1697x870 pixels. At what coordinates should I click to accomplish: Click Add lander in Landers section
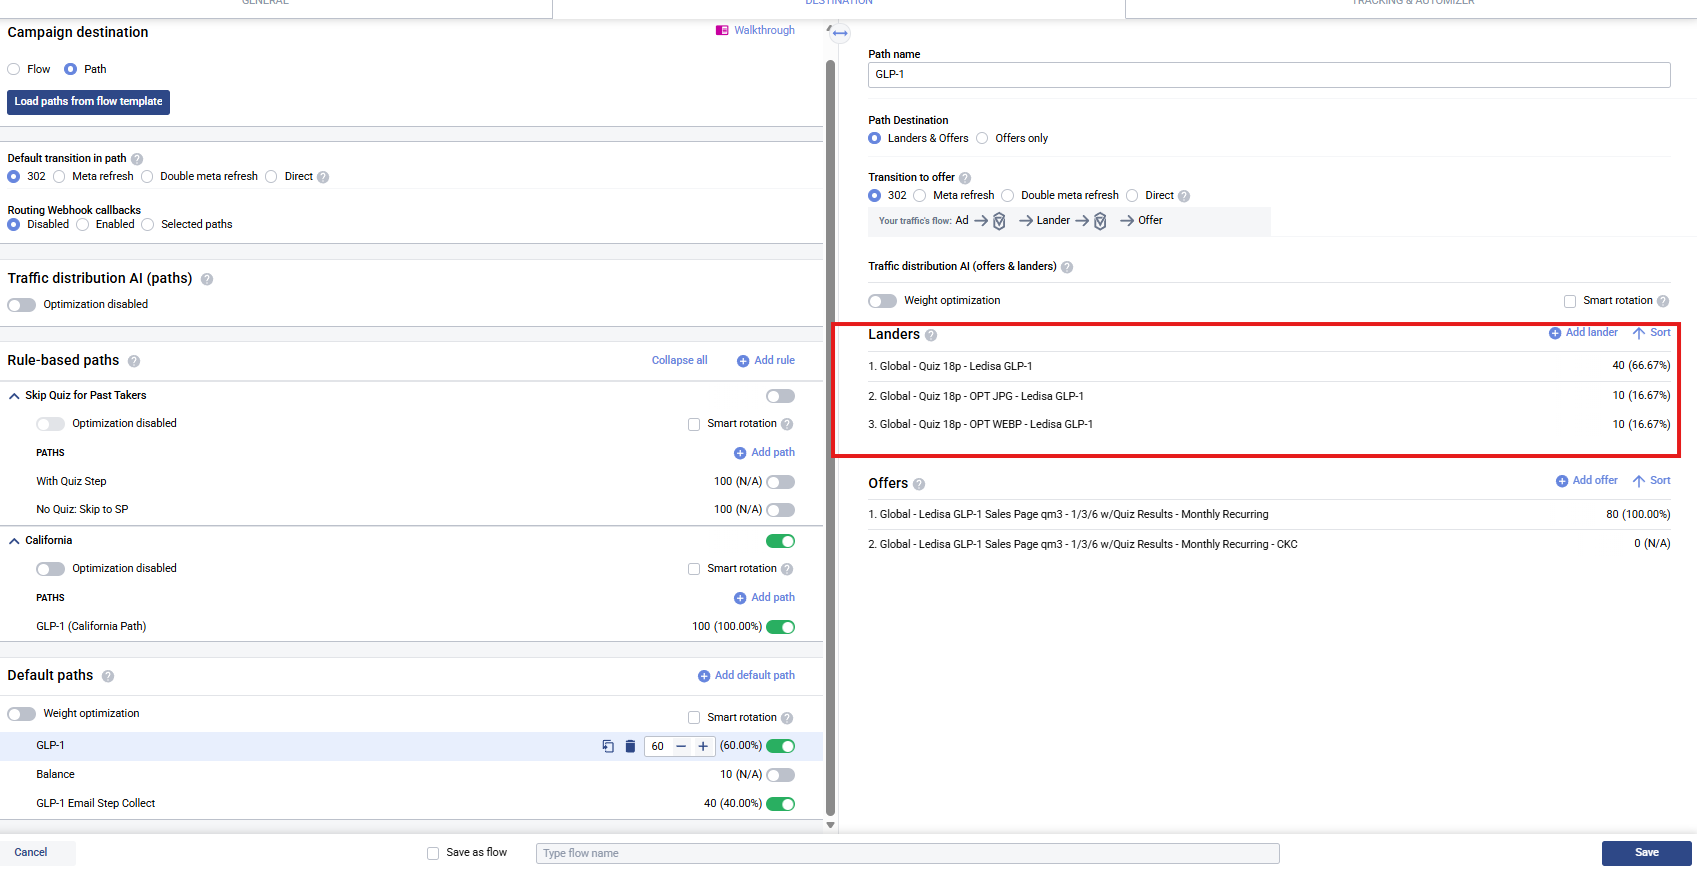[1583, 332]
